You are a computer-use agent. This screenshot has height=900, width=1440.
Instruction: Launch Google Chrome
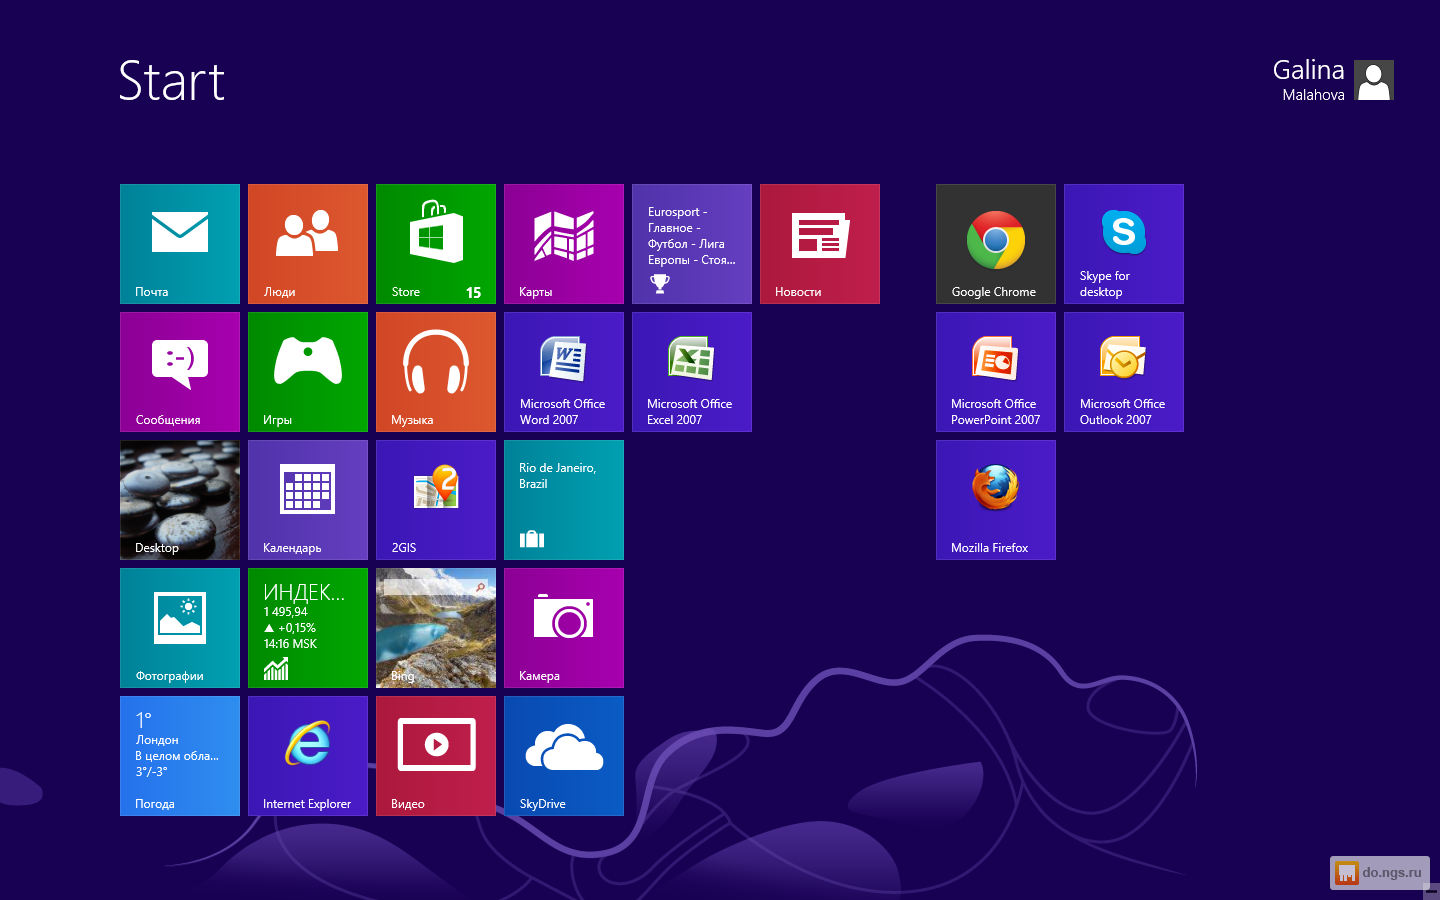click(996, 244)
